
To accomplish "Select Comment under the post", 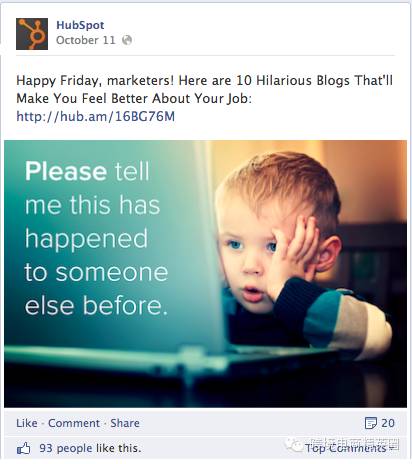I will (x=74, y=423).
